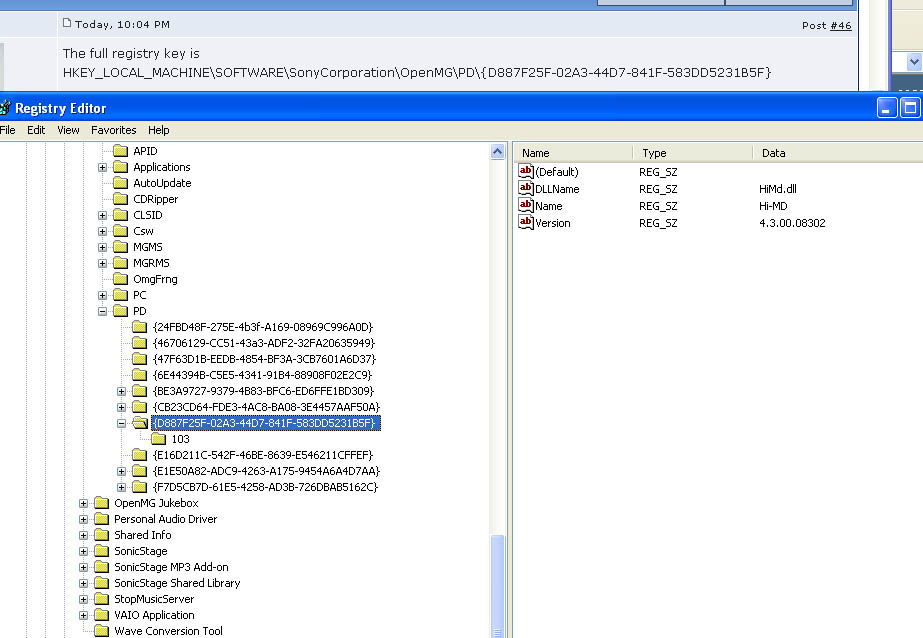Image resolution: width=923 pixels, height=638 pixels.
Task: Open the Help menu
Action: 158,130
